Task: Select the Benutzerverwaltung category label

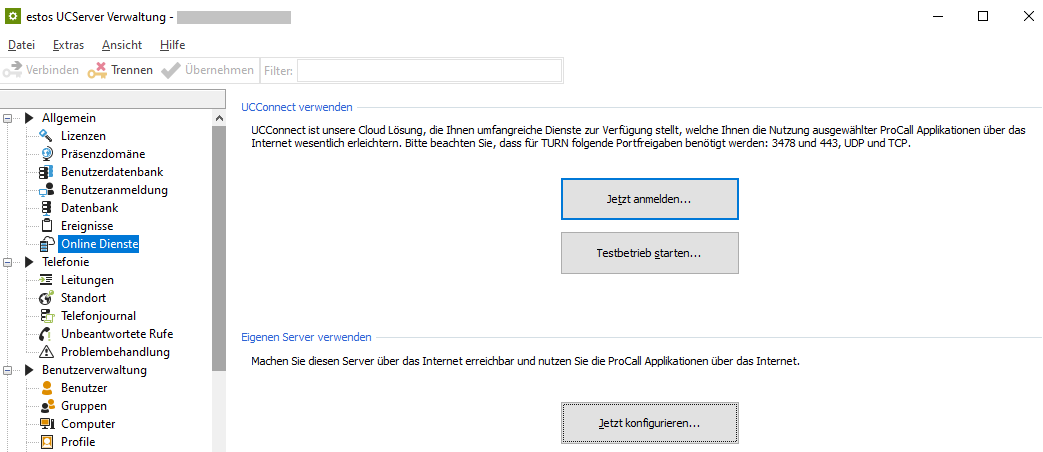Action: coord(94,370)
